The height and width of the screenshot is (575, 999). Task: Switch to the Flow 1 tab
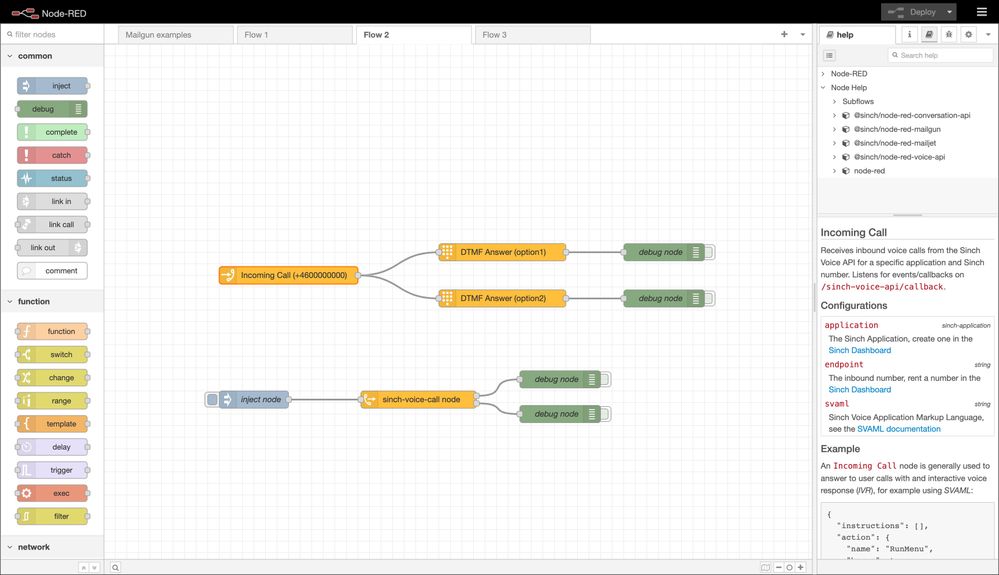294,35
